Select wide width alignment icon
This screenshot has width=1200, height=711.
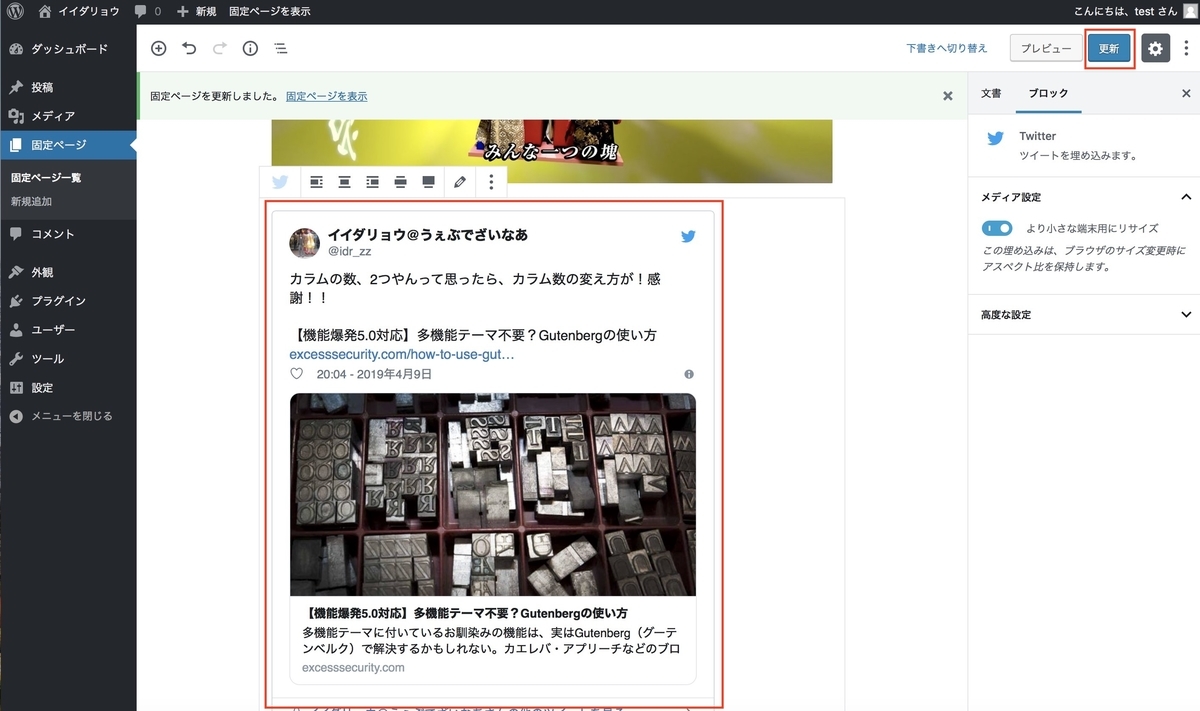click(x=400, y=182)
